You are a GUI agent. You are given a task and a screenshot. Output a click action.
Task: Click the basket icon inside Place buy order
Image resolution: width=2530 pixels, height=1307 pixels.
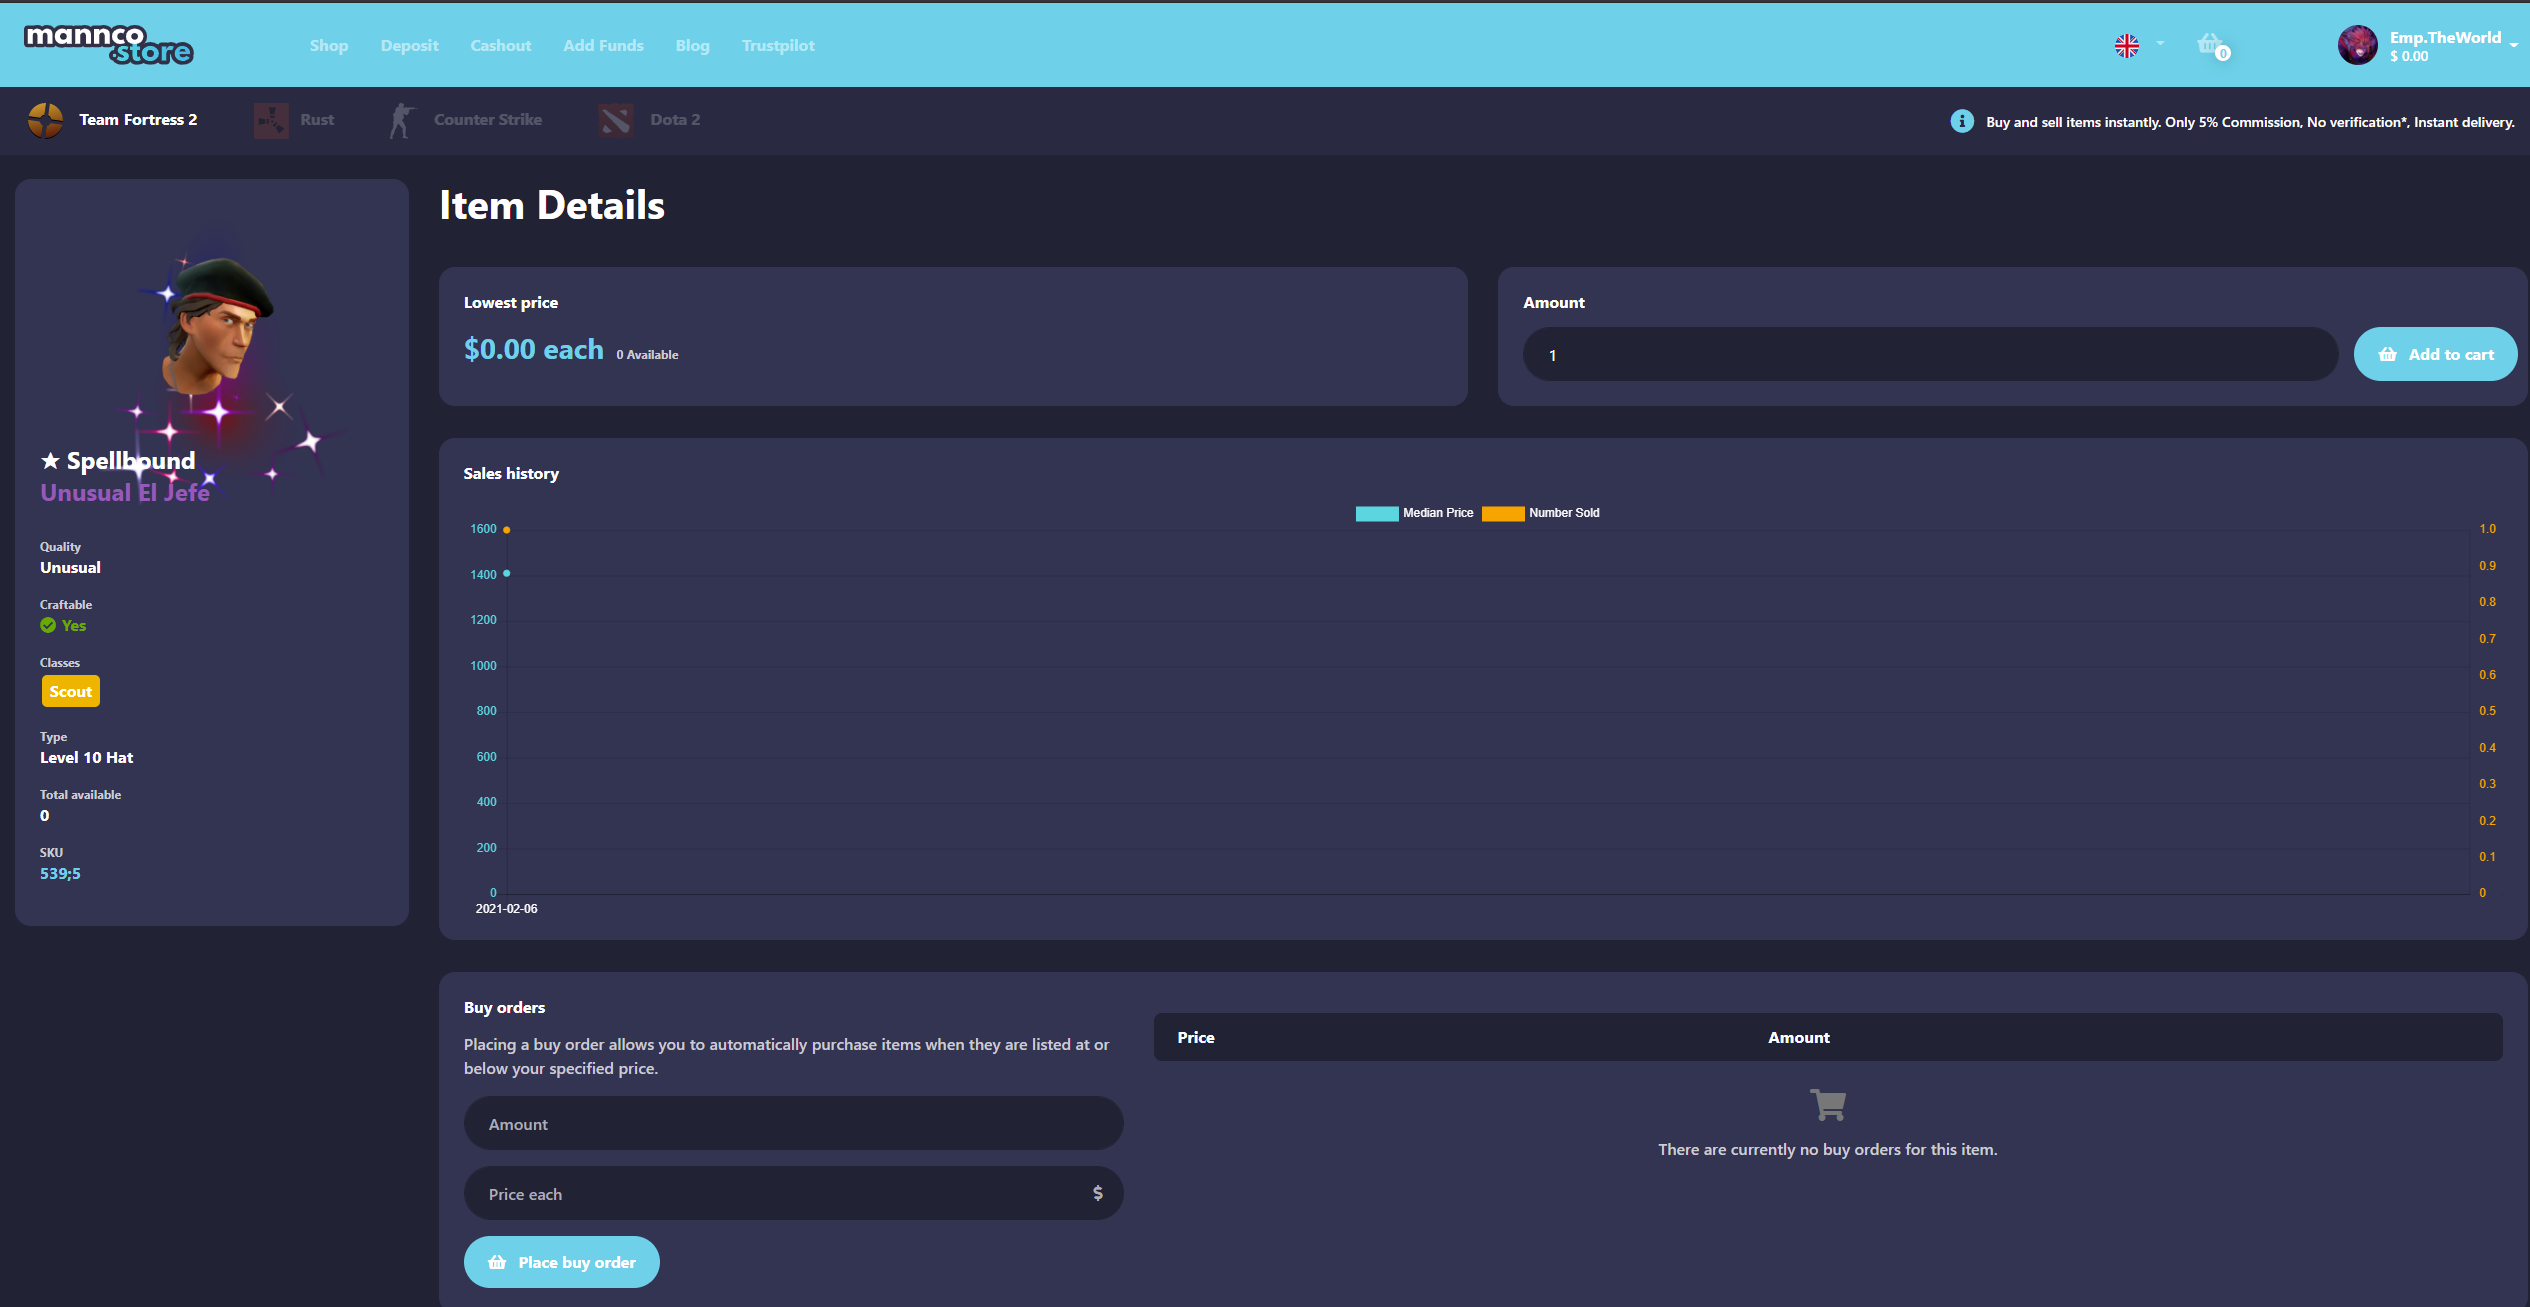click(x=497, y=1262)
